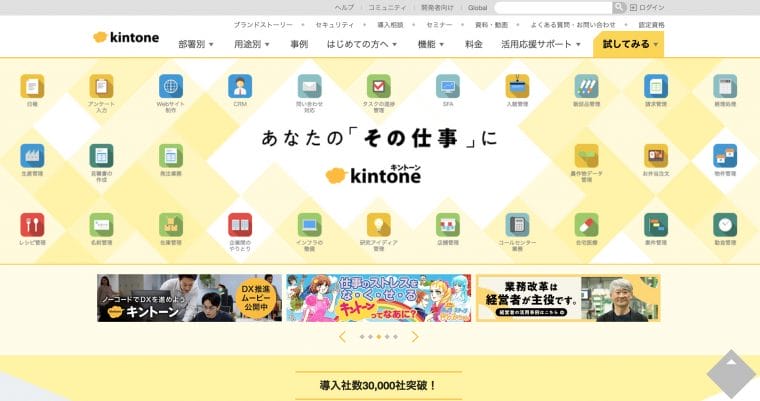Click the CRM app icon
The height and width of the screenshot is (401, 760).
click(240, 86)
